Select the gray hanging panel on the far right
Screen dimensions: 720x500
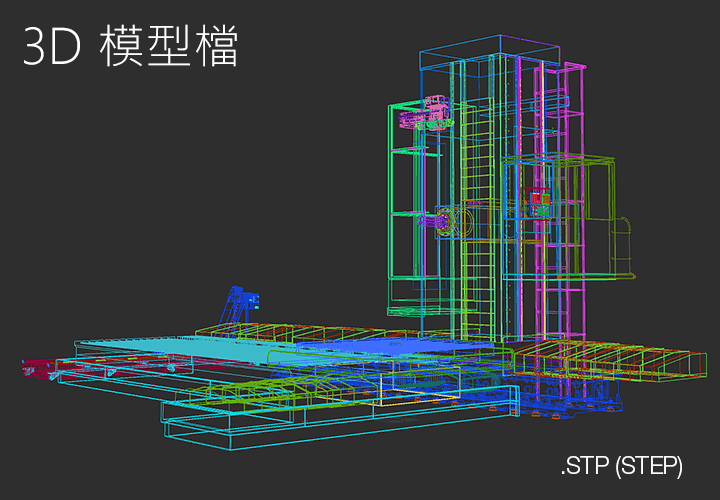(622, 245)
